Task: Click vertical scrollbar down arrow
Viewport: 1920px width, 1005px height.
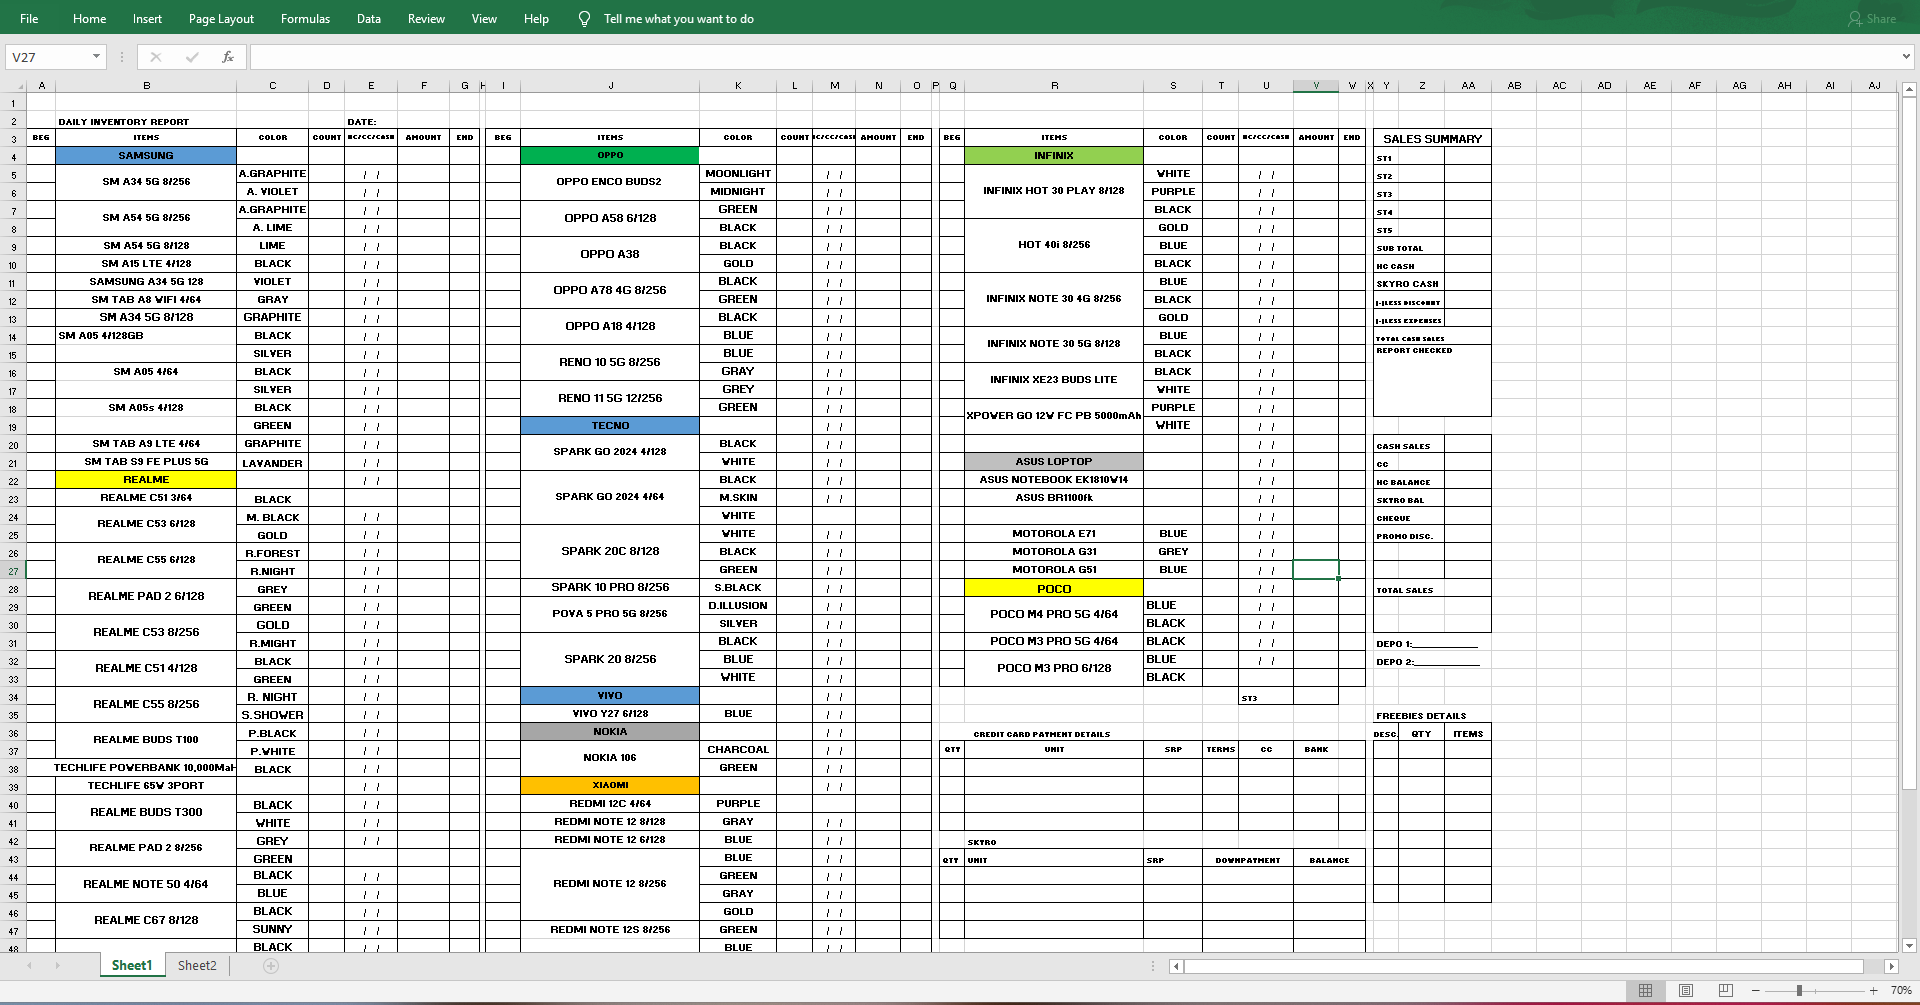Action: click(x=1909, y=945)
